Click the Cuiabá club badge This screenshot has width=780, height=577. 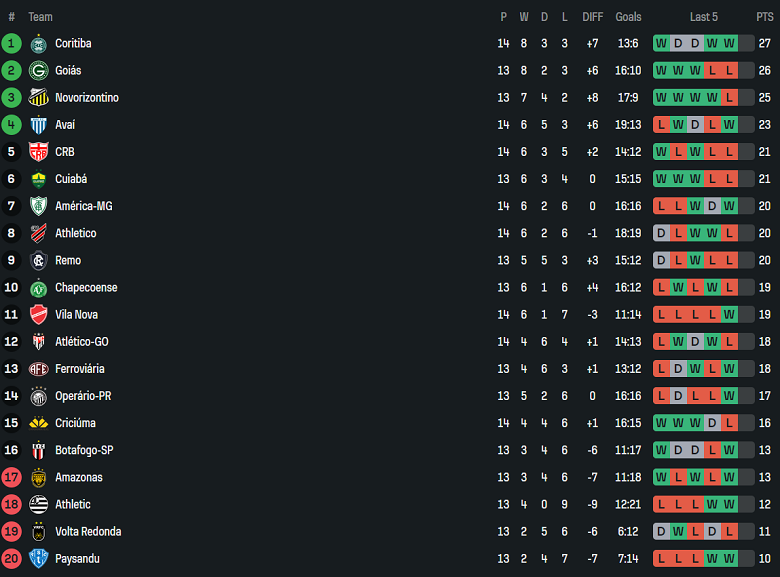pyautogui.click(x=39, y=179)
